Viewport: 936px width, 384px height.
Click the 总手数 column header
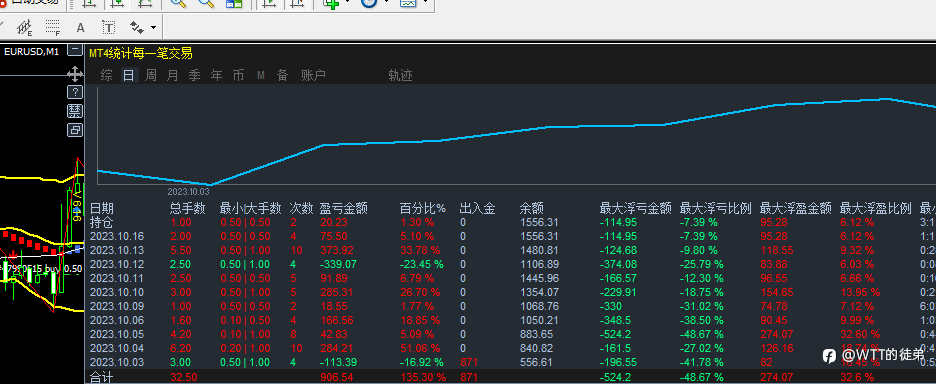click(x=188, y=208)
